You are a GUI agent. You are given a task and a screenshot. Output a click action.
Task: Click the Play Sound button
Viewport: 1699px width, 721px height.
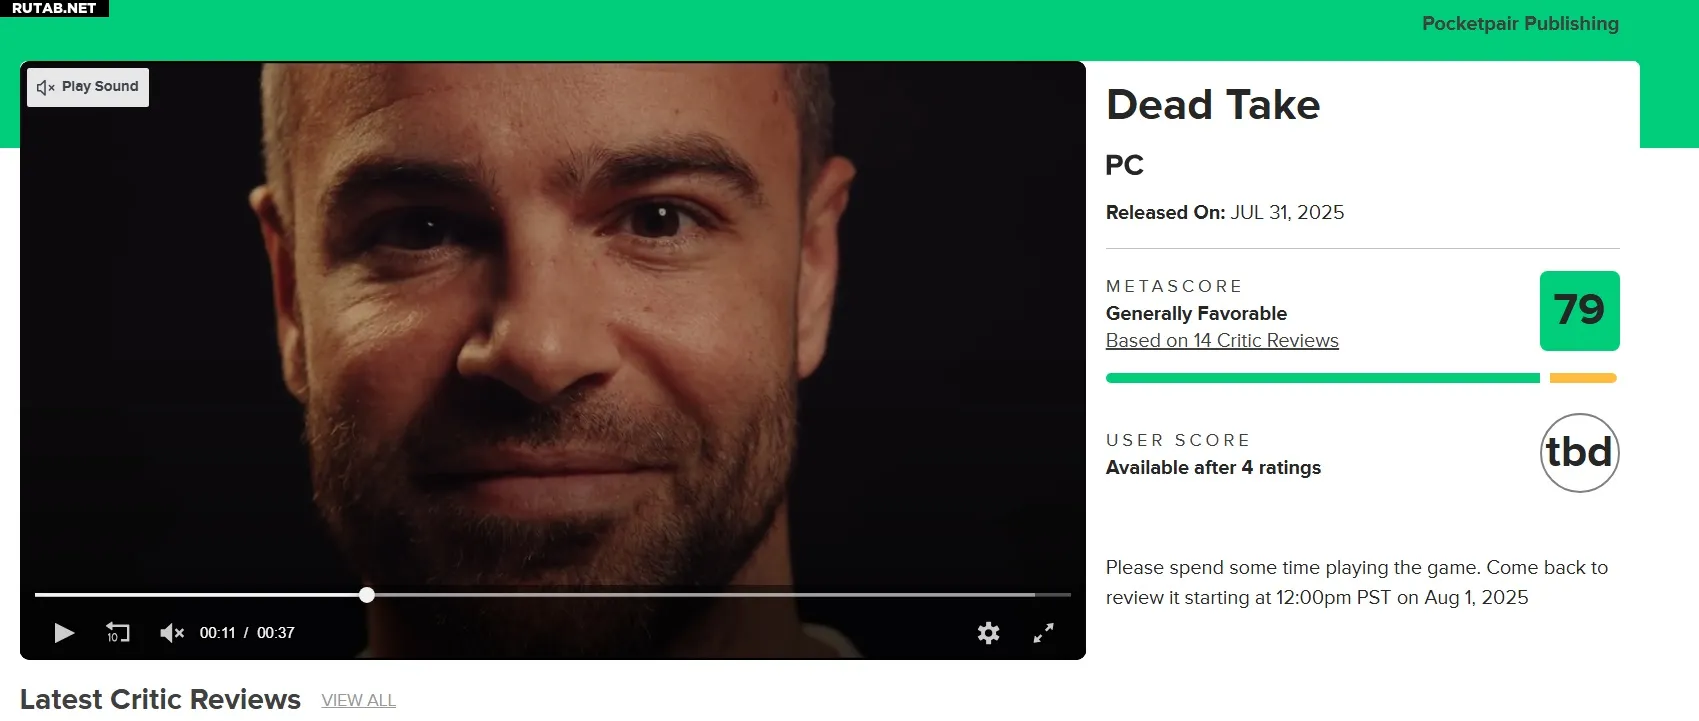tap(88, 87)
